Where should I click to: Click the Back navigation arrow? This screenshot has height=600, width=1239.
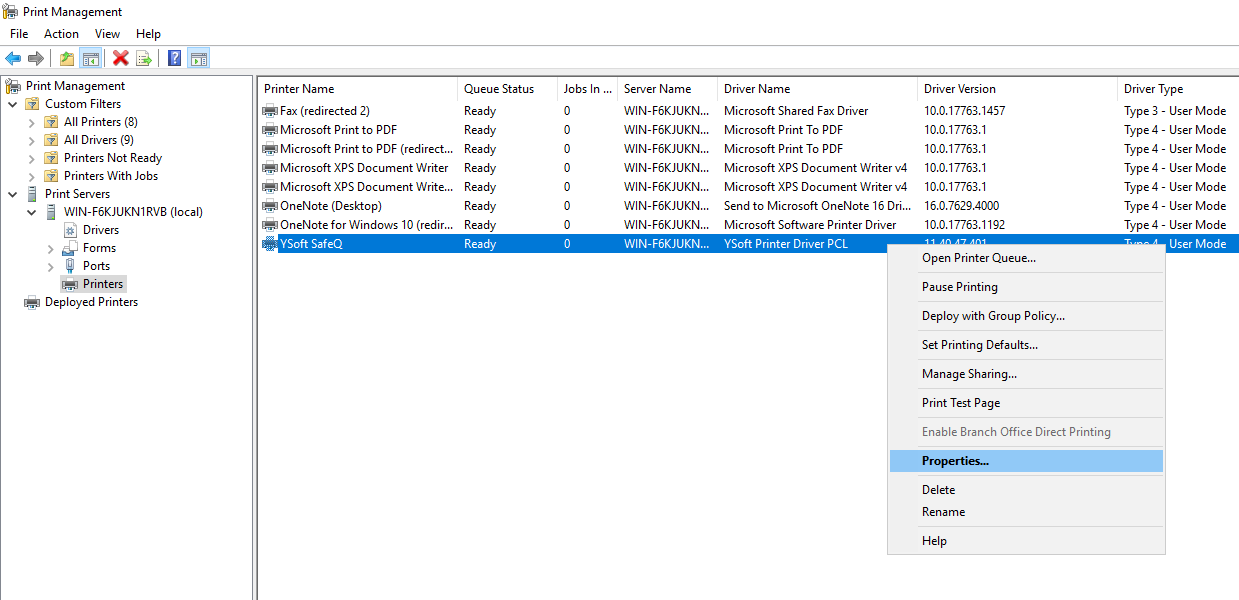[12, 58]
